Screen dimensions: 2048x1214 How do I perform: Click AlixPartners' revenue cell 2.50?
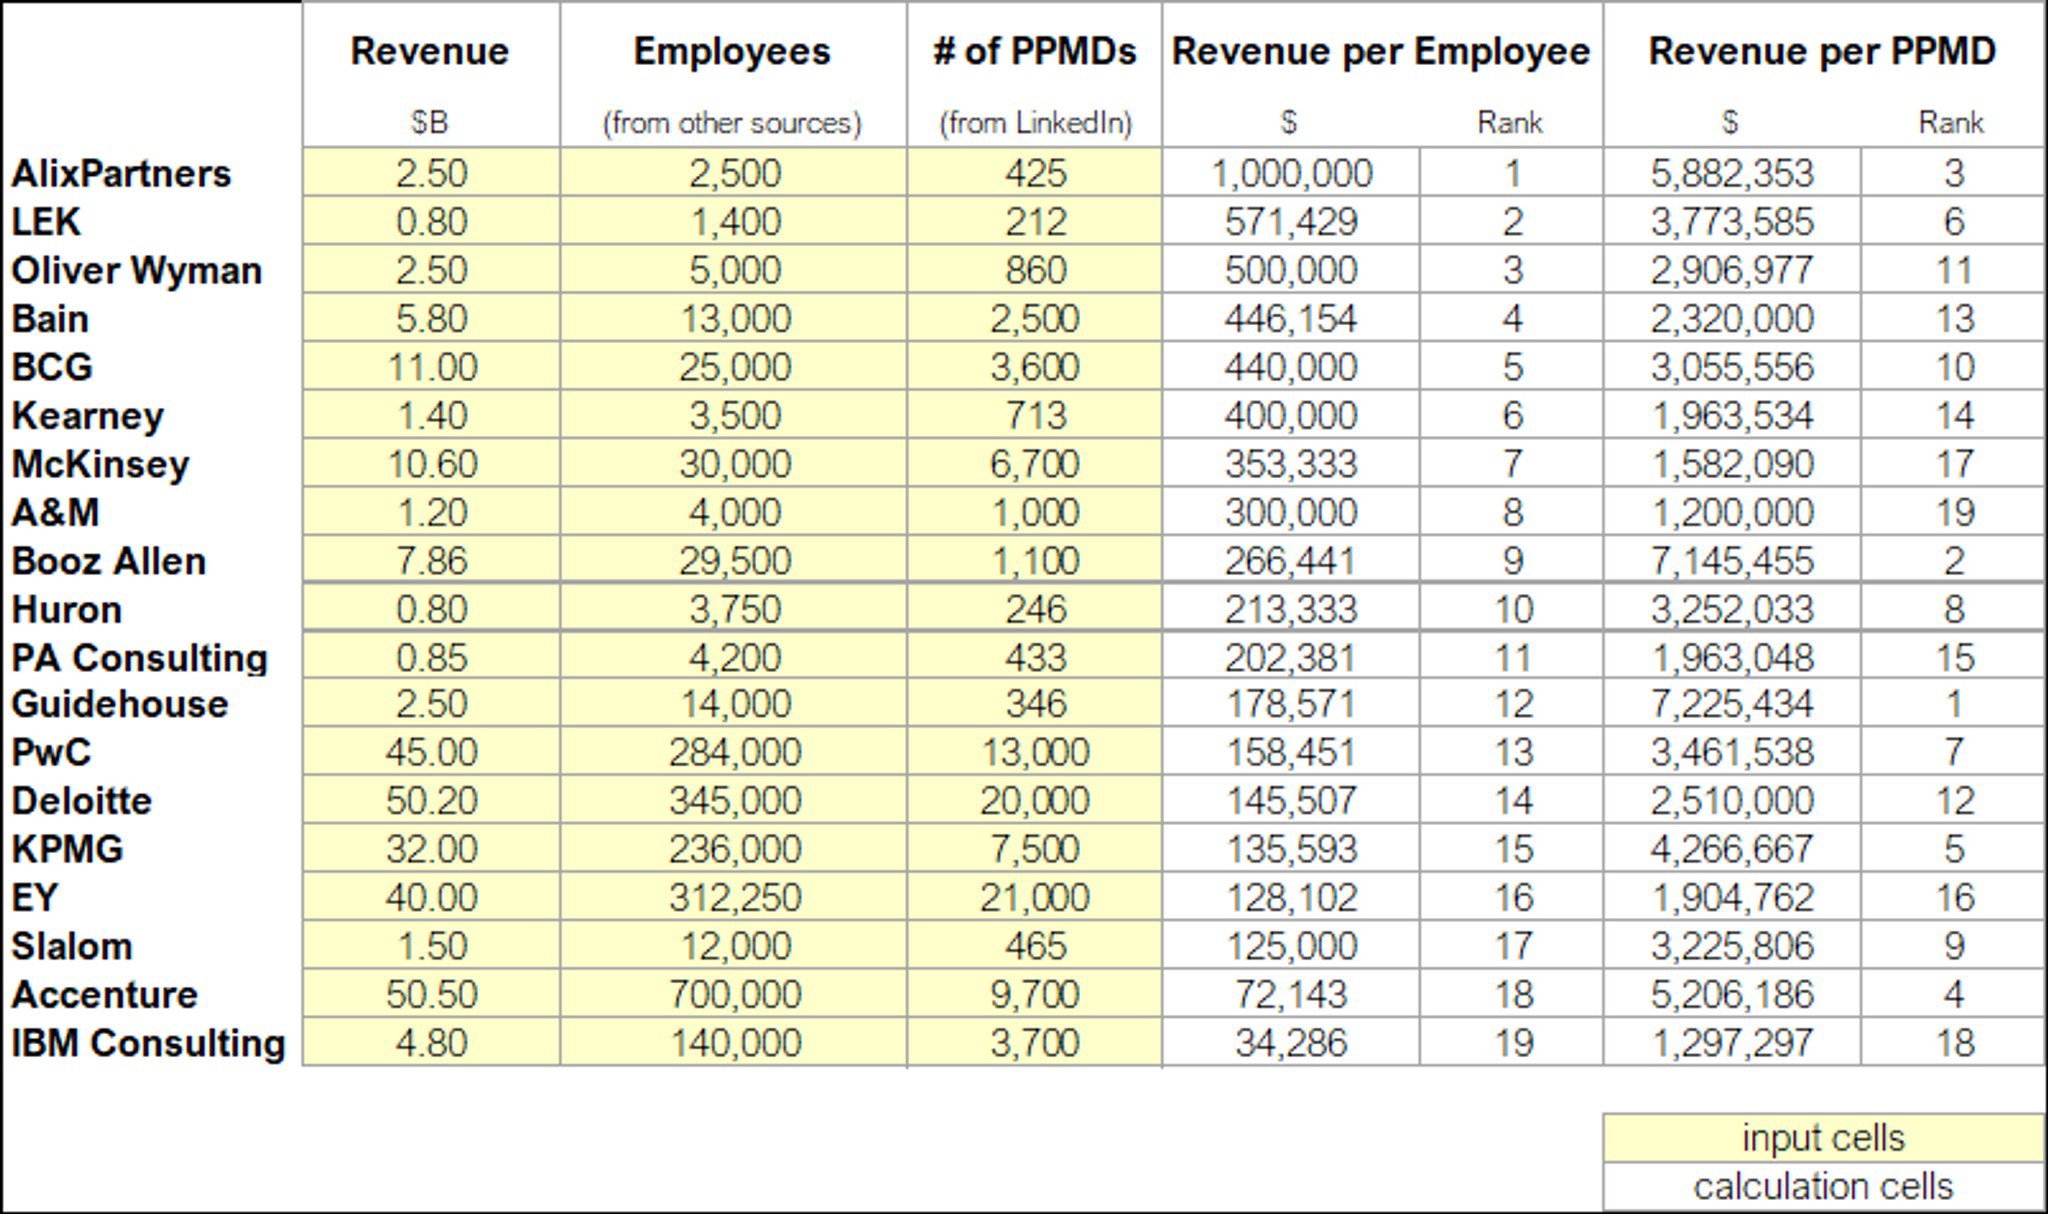coord(431,174)
